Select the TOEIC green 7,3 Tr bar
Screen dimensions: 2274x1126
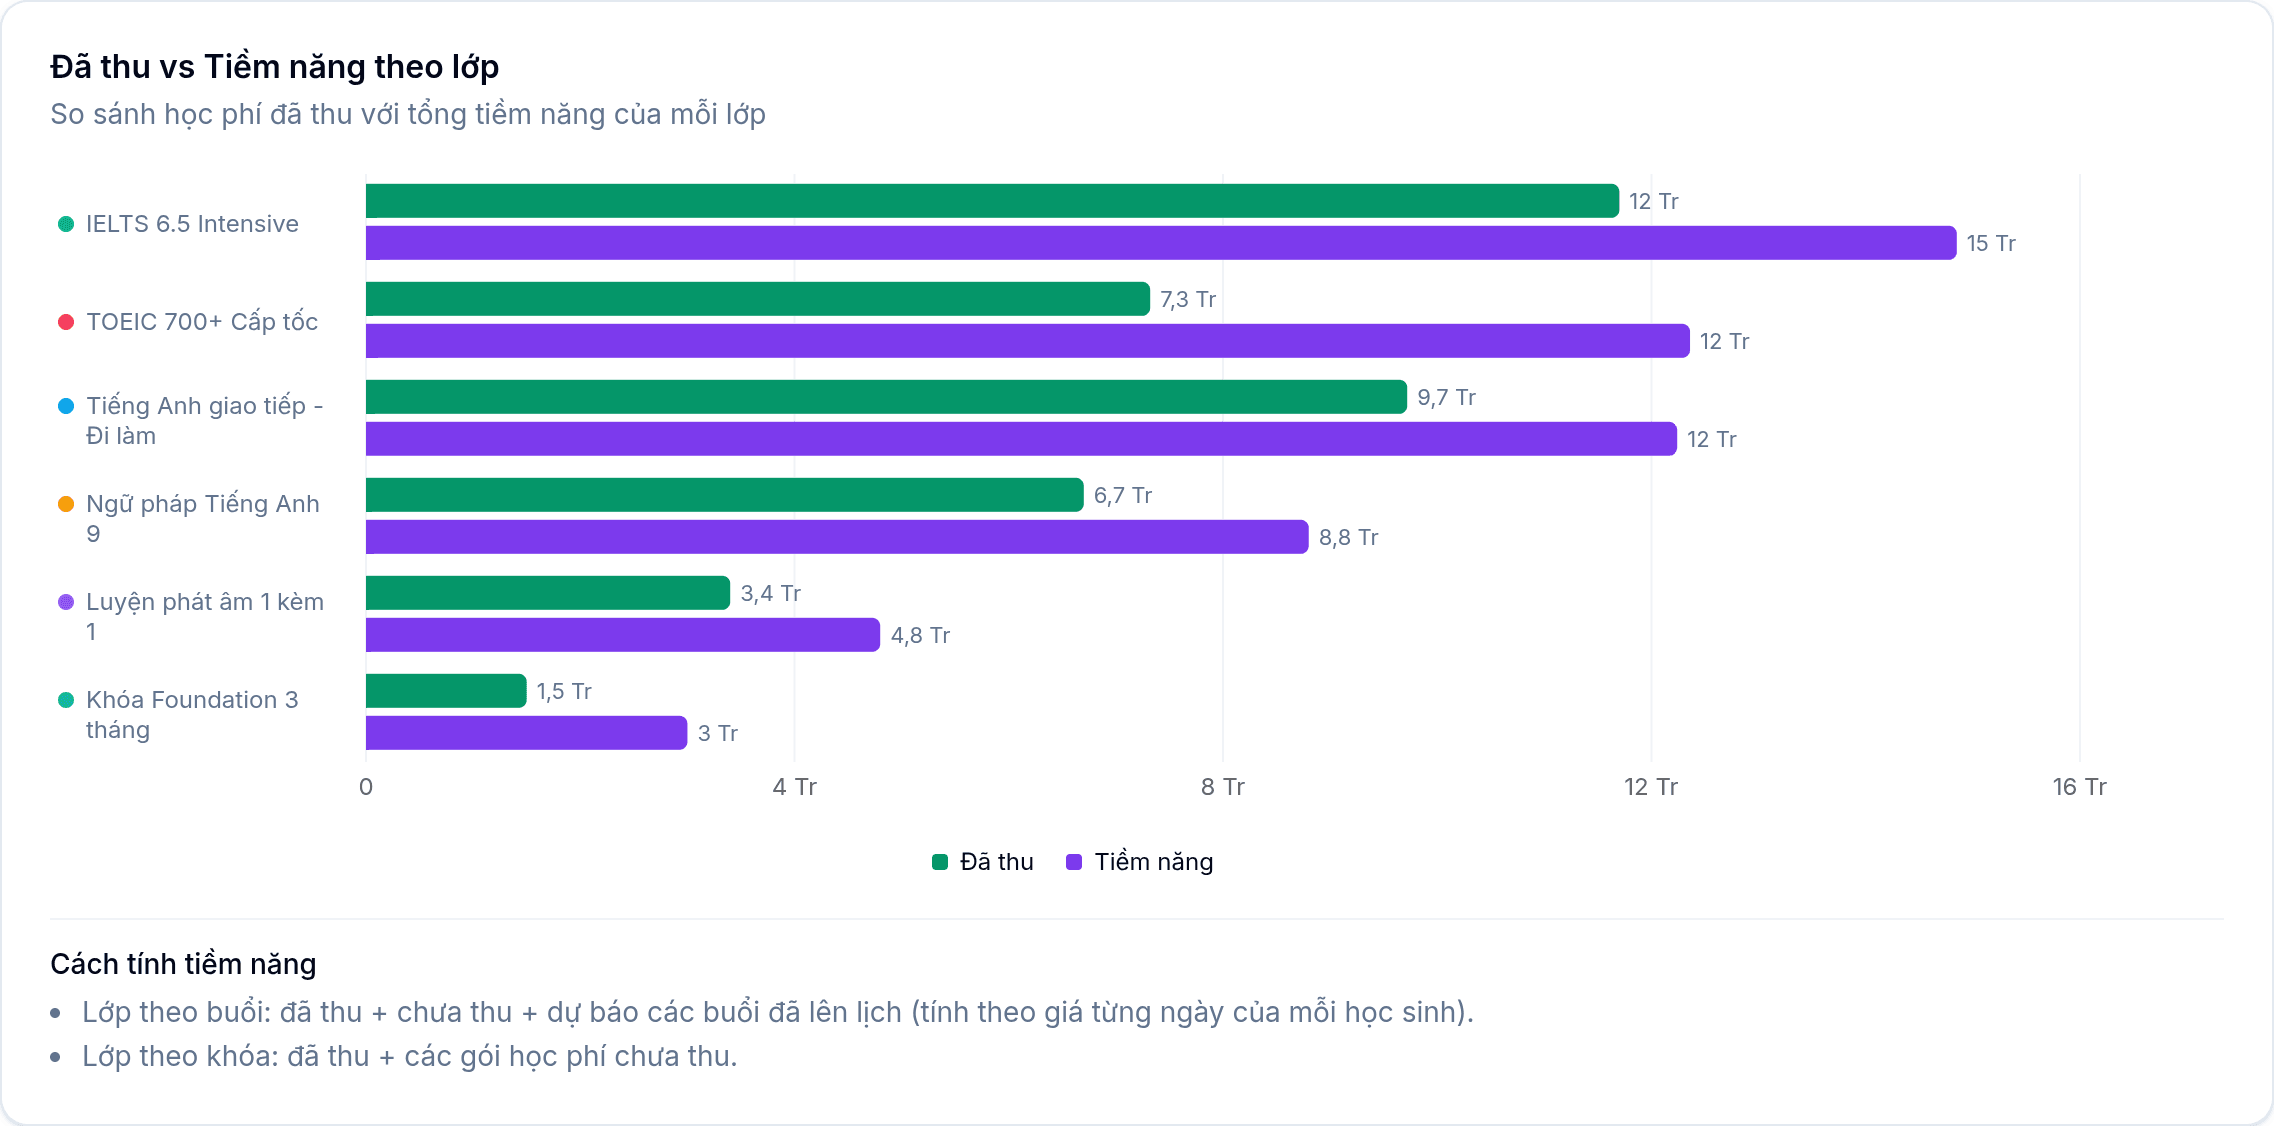[x=758, y=299]
